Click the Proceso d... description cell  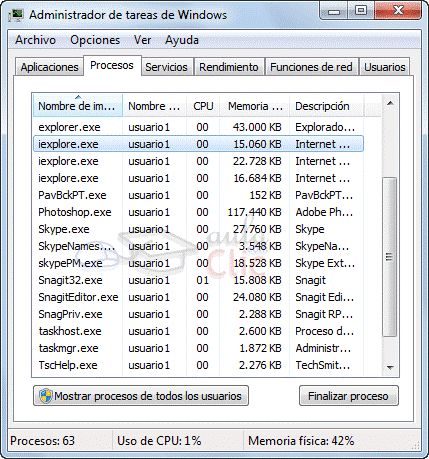coord(325,331)
